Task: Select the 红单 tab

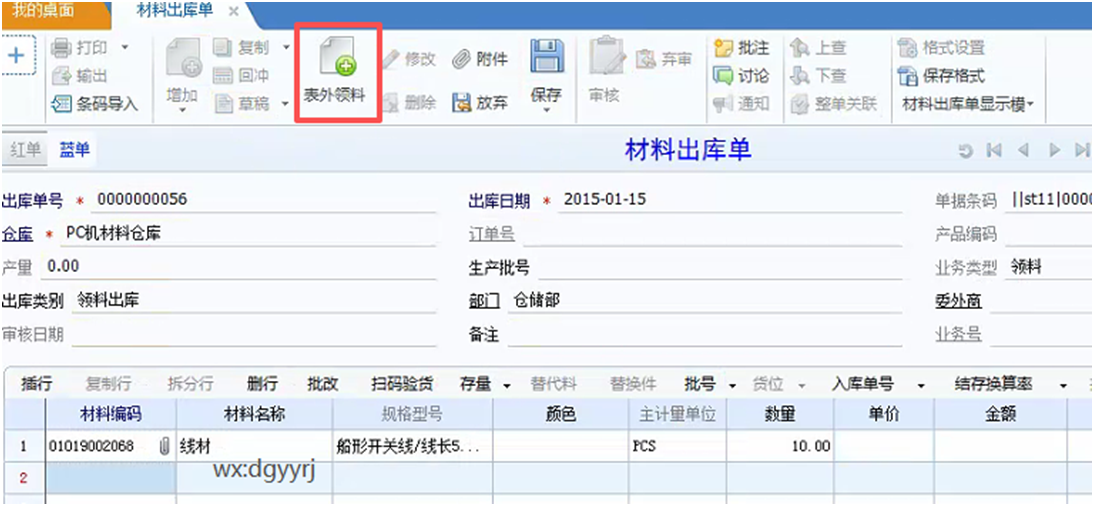Action: tap(25, 149)
